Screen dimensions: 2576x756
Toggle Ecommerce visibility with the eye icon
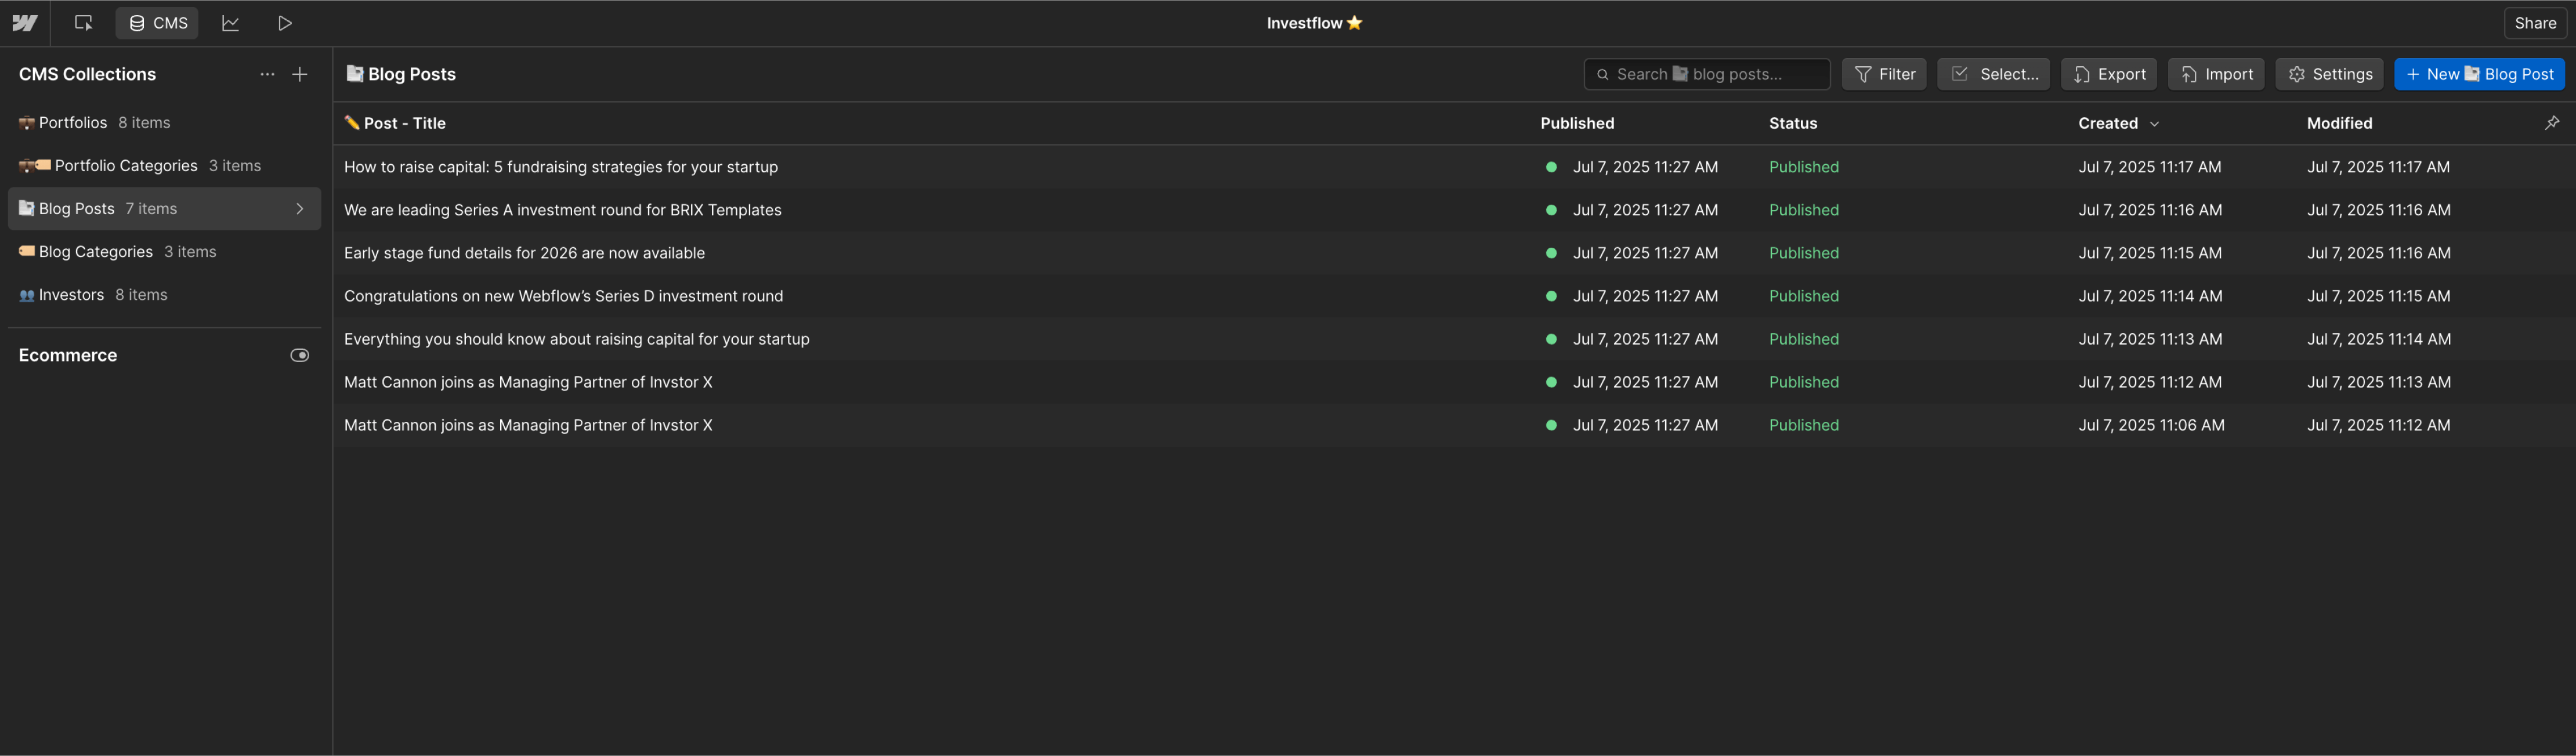(299, 355)
